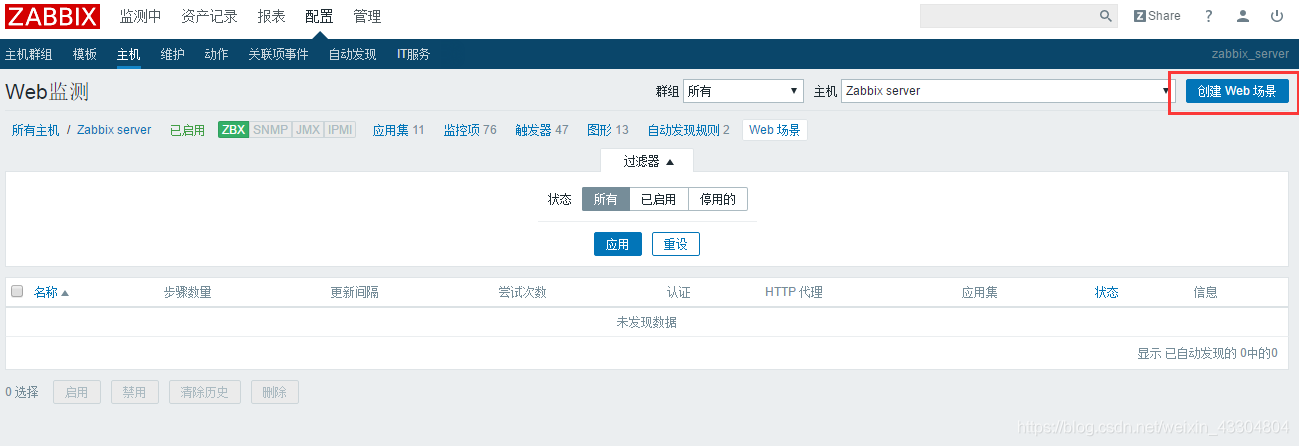Open 自动发现规则 2 link
Image resolution: width=1299 pixels, height=446 pixels.
tap(688, 130)
